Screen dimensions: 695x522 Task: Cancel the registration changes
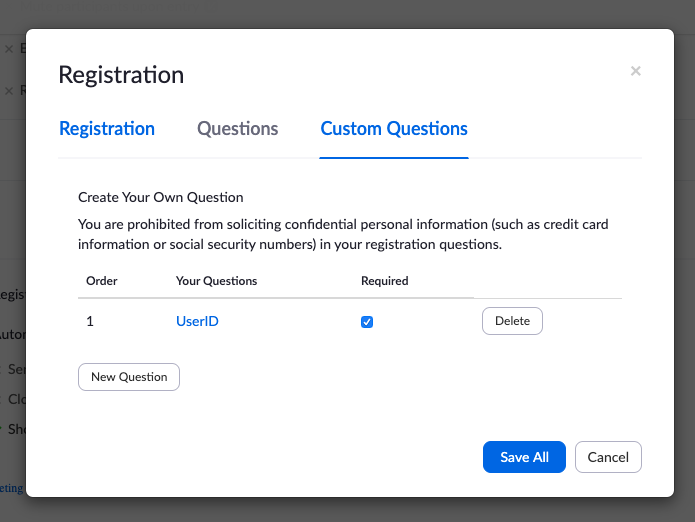(x=608, y=457)
